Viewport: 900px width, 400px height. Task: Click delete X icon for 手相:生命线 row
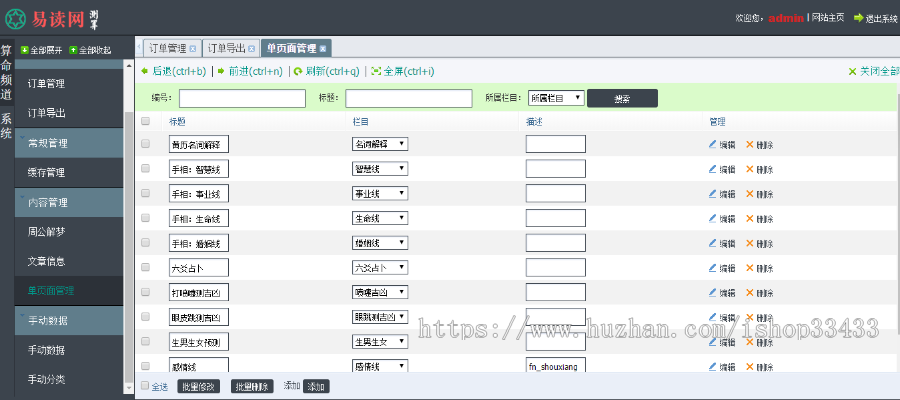pos(749,218)
